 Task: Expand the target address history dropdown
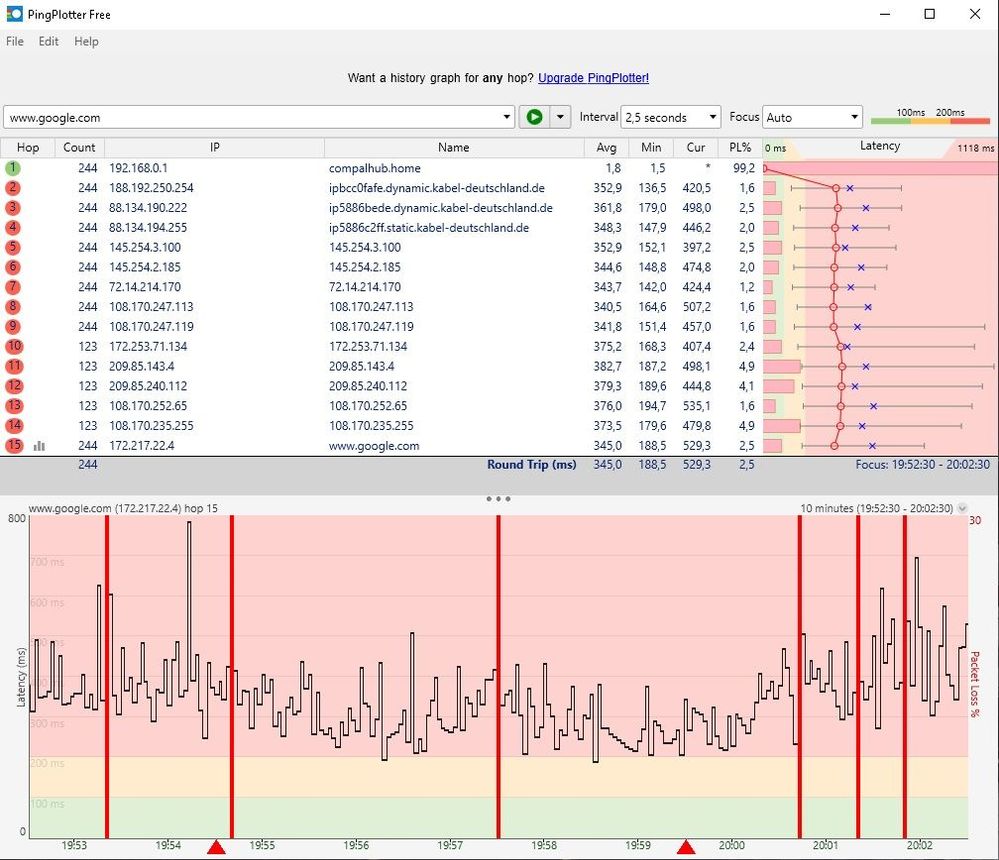[x=507, y=117]
